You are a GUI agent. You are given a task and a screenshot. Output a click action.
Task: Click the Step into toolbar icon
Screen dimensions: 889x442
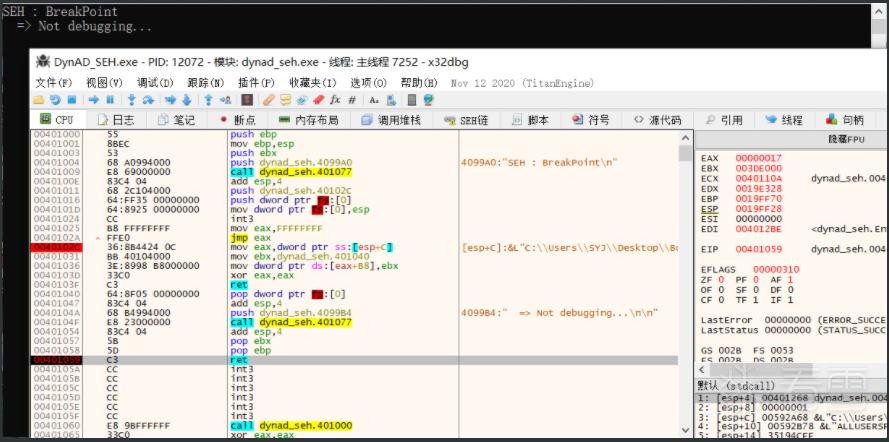tap(132, 100)
